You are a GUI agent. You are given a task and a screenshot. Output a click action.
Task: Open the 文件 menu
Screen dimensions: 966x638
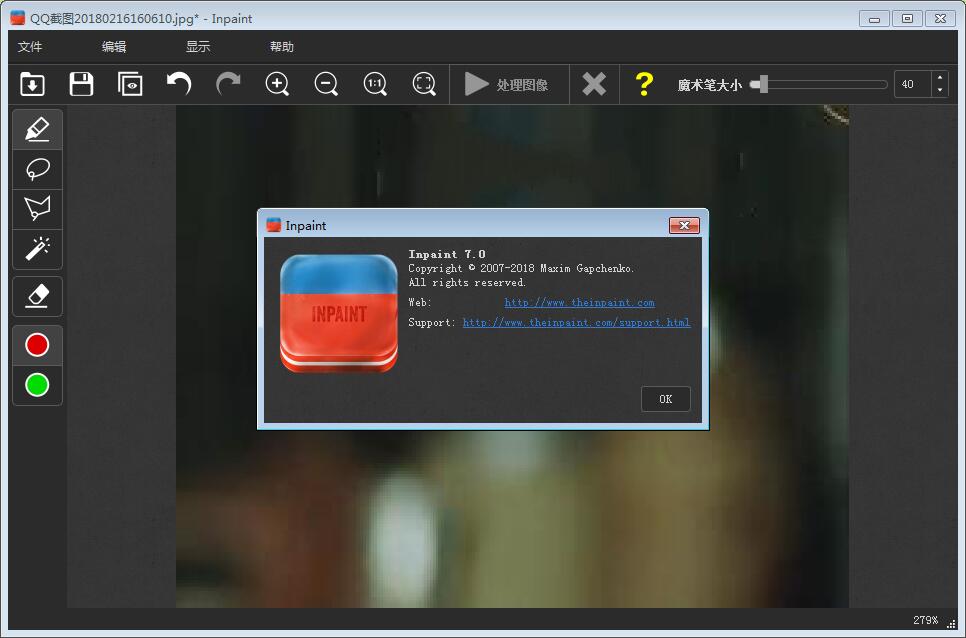click(30, 47)
